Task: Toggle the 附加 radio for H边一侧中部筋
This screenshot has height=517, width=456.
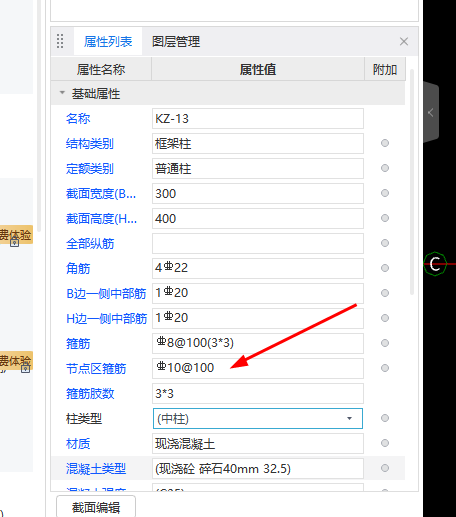Action: (385, 318)
